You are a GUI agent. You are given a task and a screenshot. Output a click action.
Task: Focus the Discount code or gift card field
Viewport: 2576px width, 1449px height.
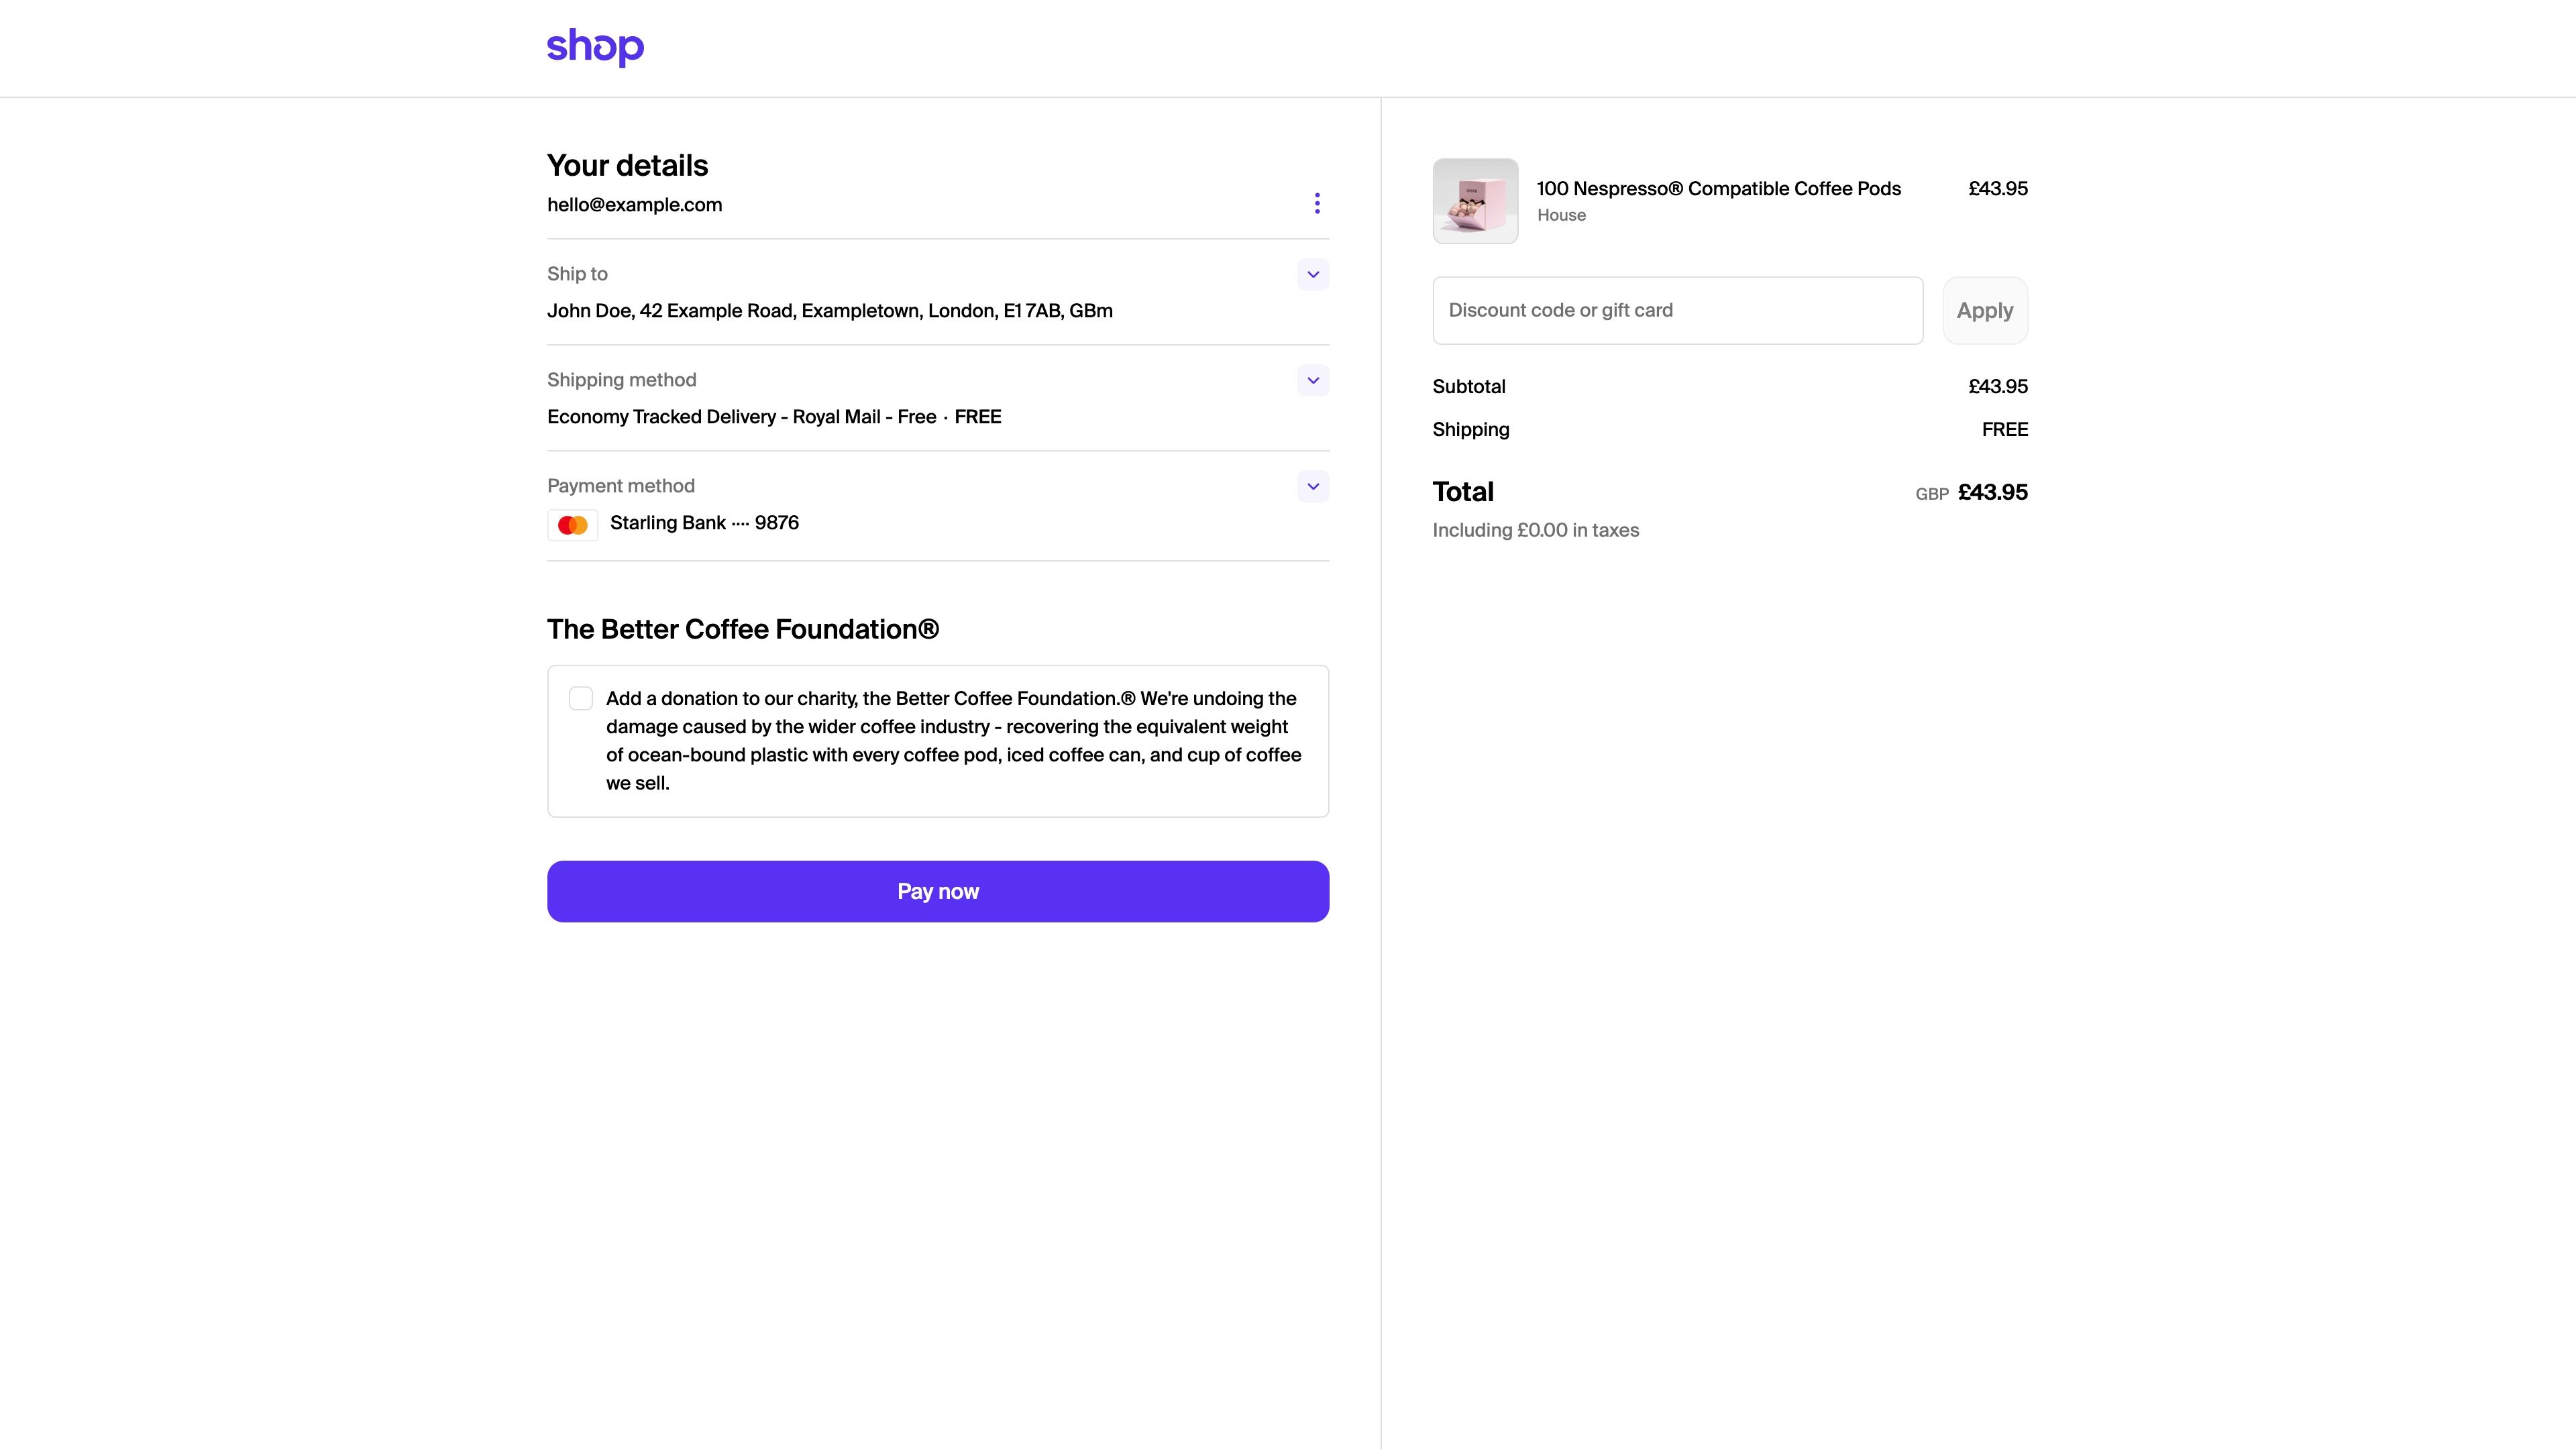(x=1677, y=310)
